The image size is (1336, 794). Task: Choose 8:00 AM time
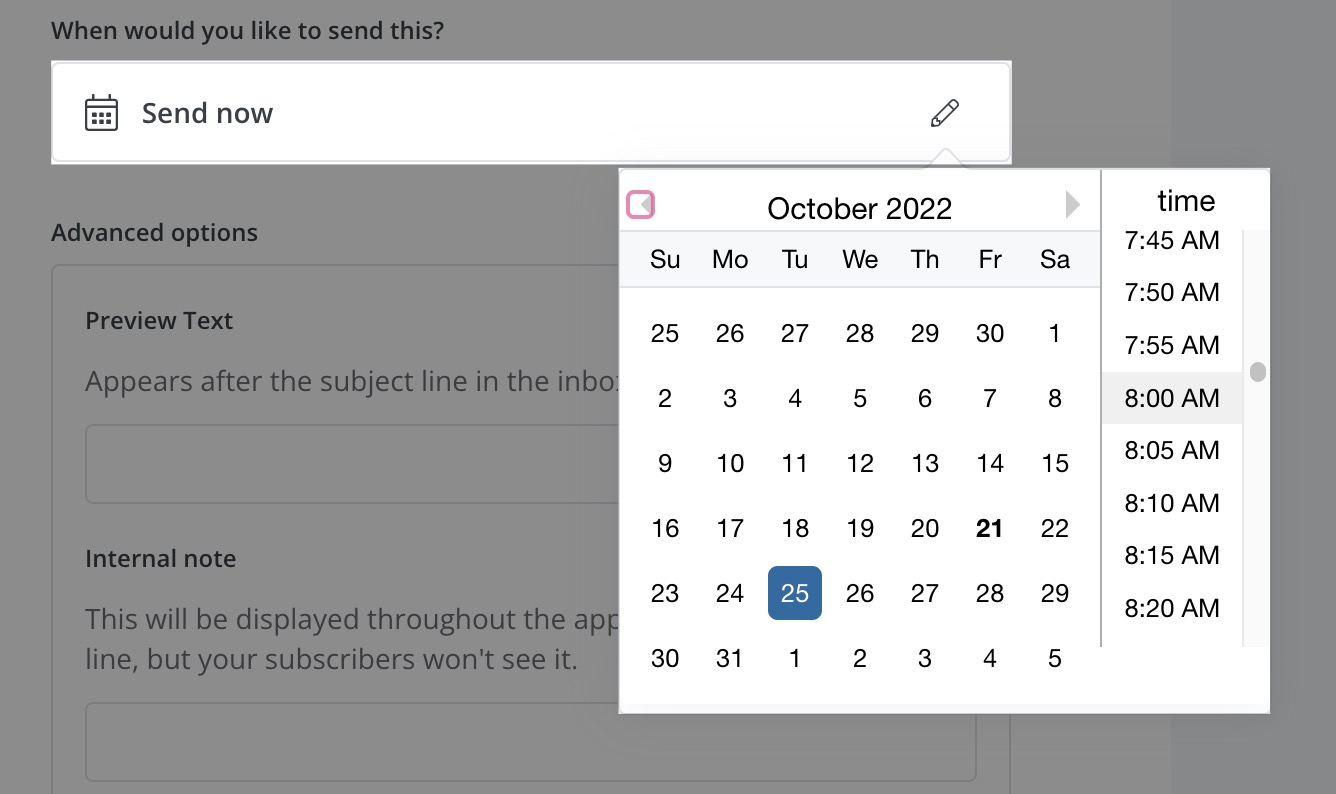point(1172,398)
